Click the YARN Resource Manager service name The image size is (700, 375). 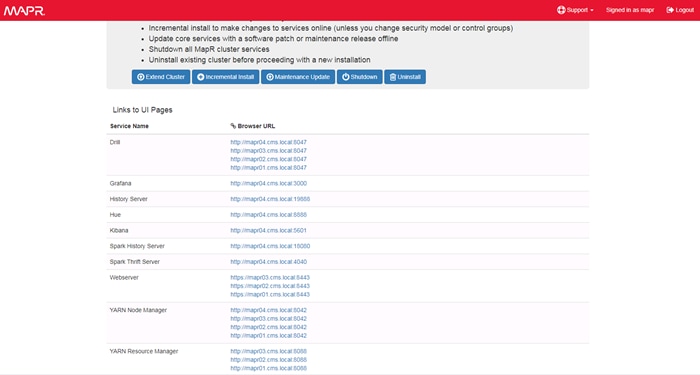click(144, 351)
